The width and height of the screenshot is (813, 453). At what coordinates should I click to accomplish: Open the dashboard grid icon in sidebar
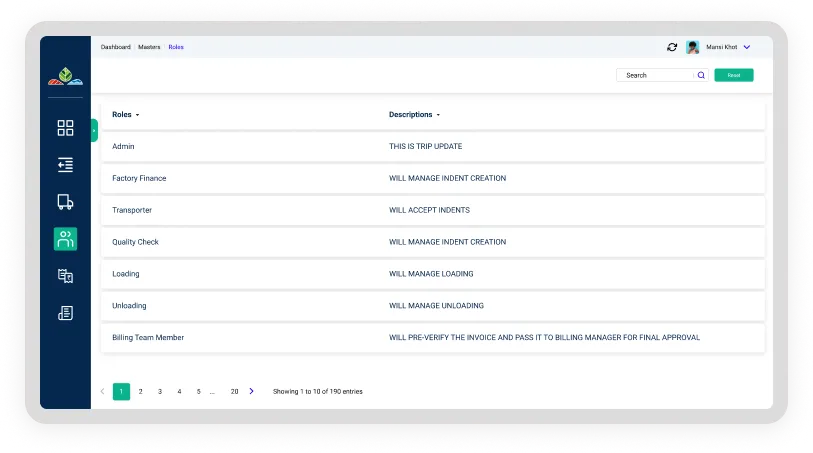tap(65, 128)
